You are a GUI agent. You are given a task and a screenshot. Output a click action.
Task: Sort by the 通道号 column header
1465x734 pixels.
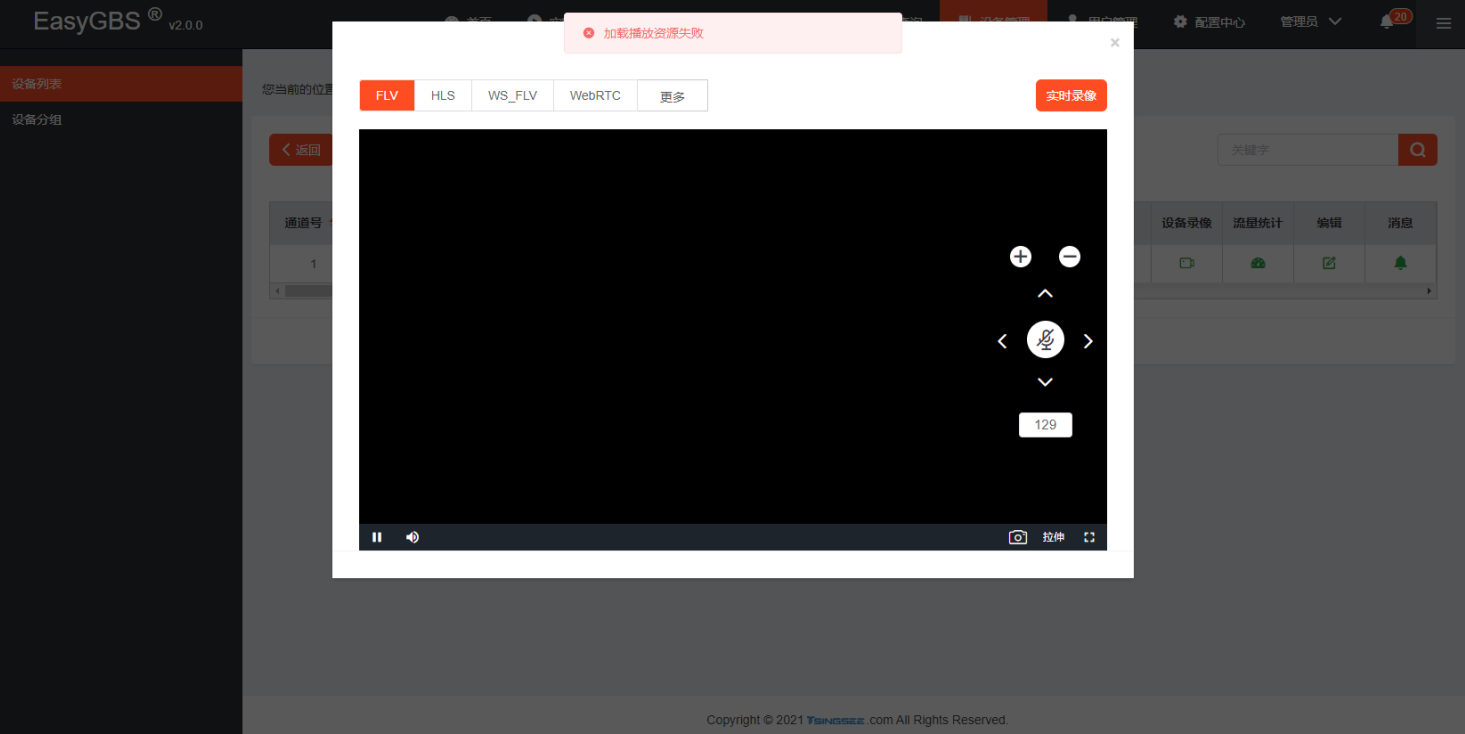tap(303, 223)
